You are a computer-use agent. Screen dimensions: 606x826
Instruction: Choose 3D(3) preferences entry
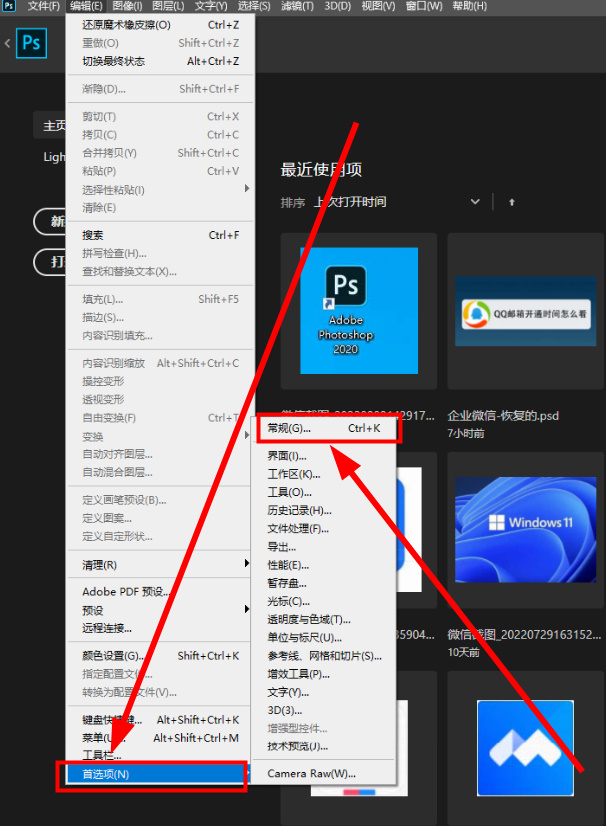[325, 710]
